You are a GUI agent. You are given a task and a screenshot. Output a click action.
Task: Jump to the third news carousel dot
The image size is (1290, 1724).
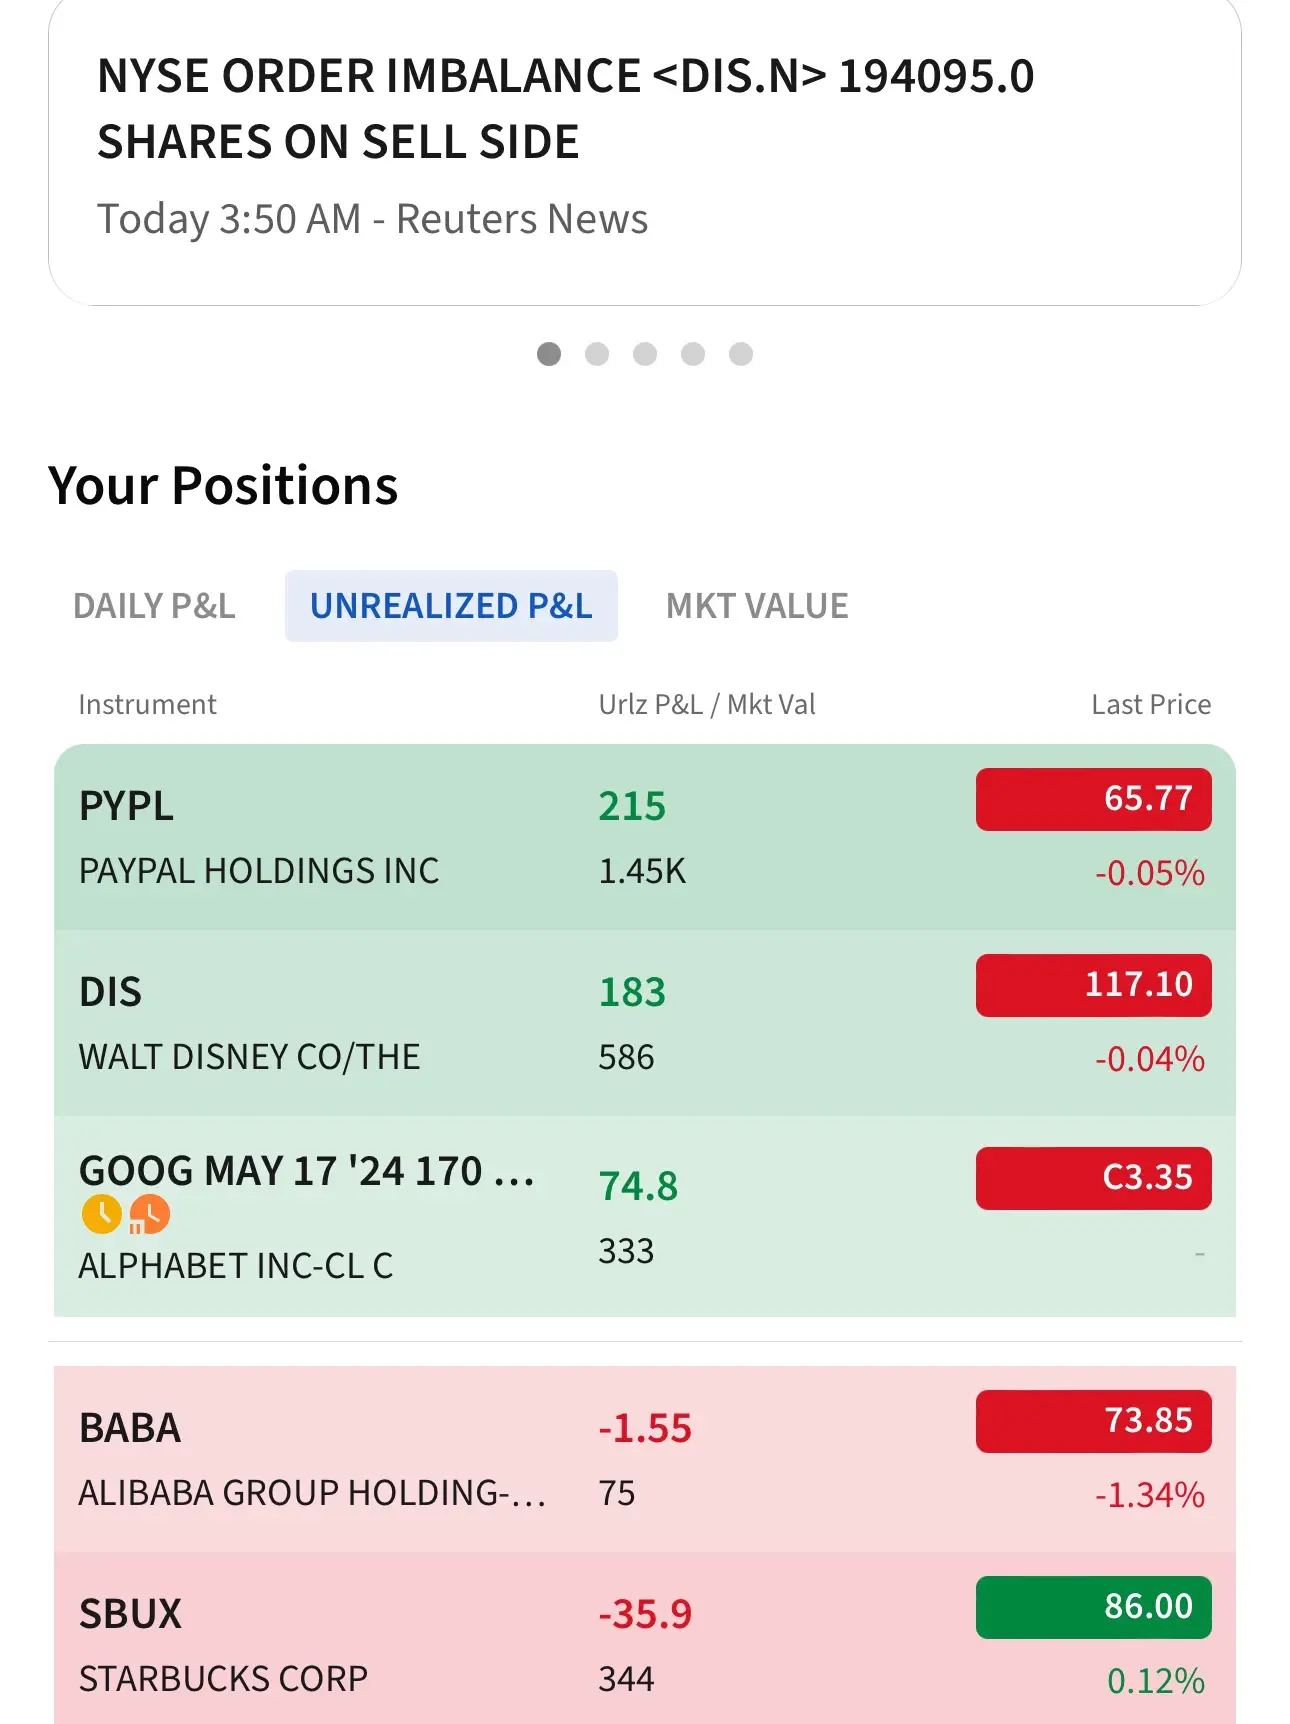point(645,354)
